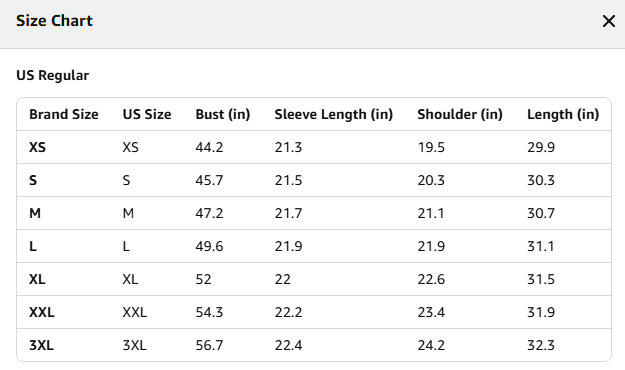
Task: Click the 24.2 shoulder value for 3XL
Action: (431, 345)
